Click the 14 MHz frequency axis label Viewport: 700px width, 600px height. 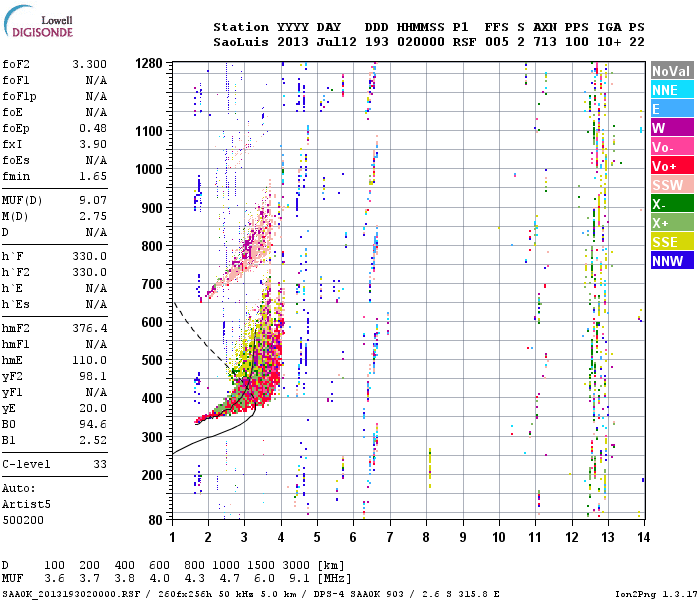point(643,537)
